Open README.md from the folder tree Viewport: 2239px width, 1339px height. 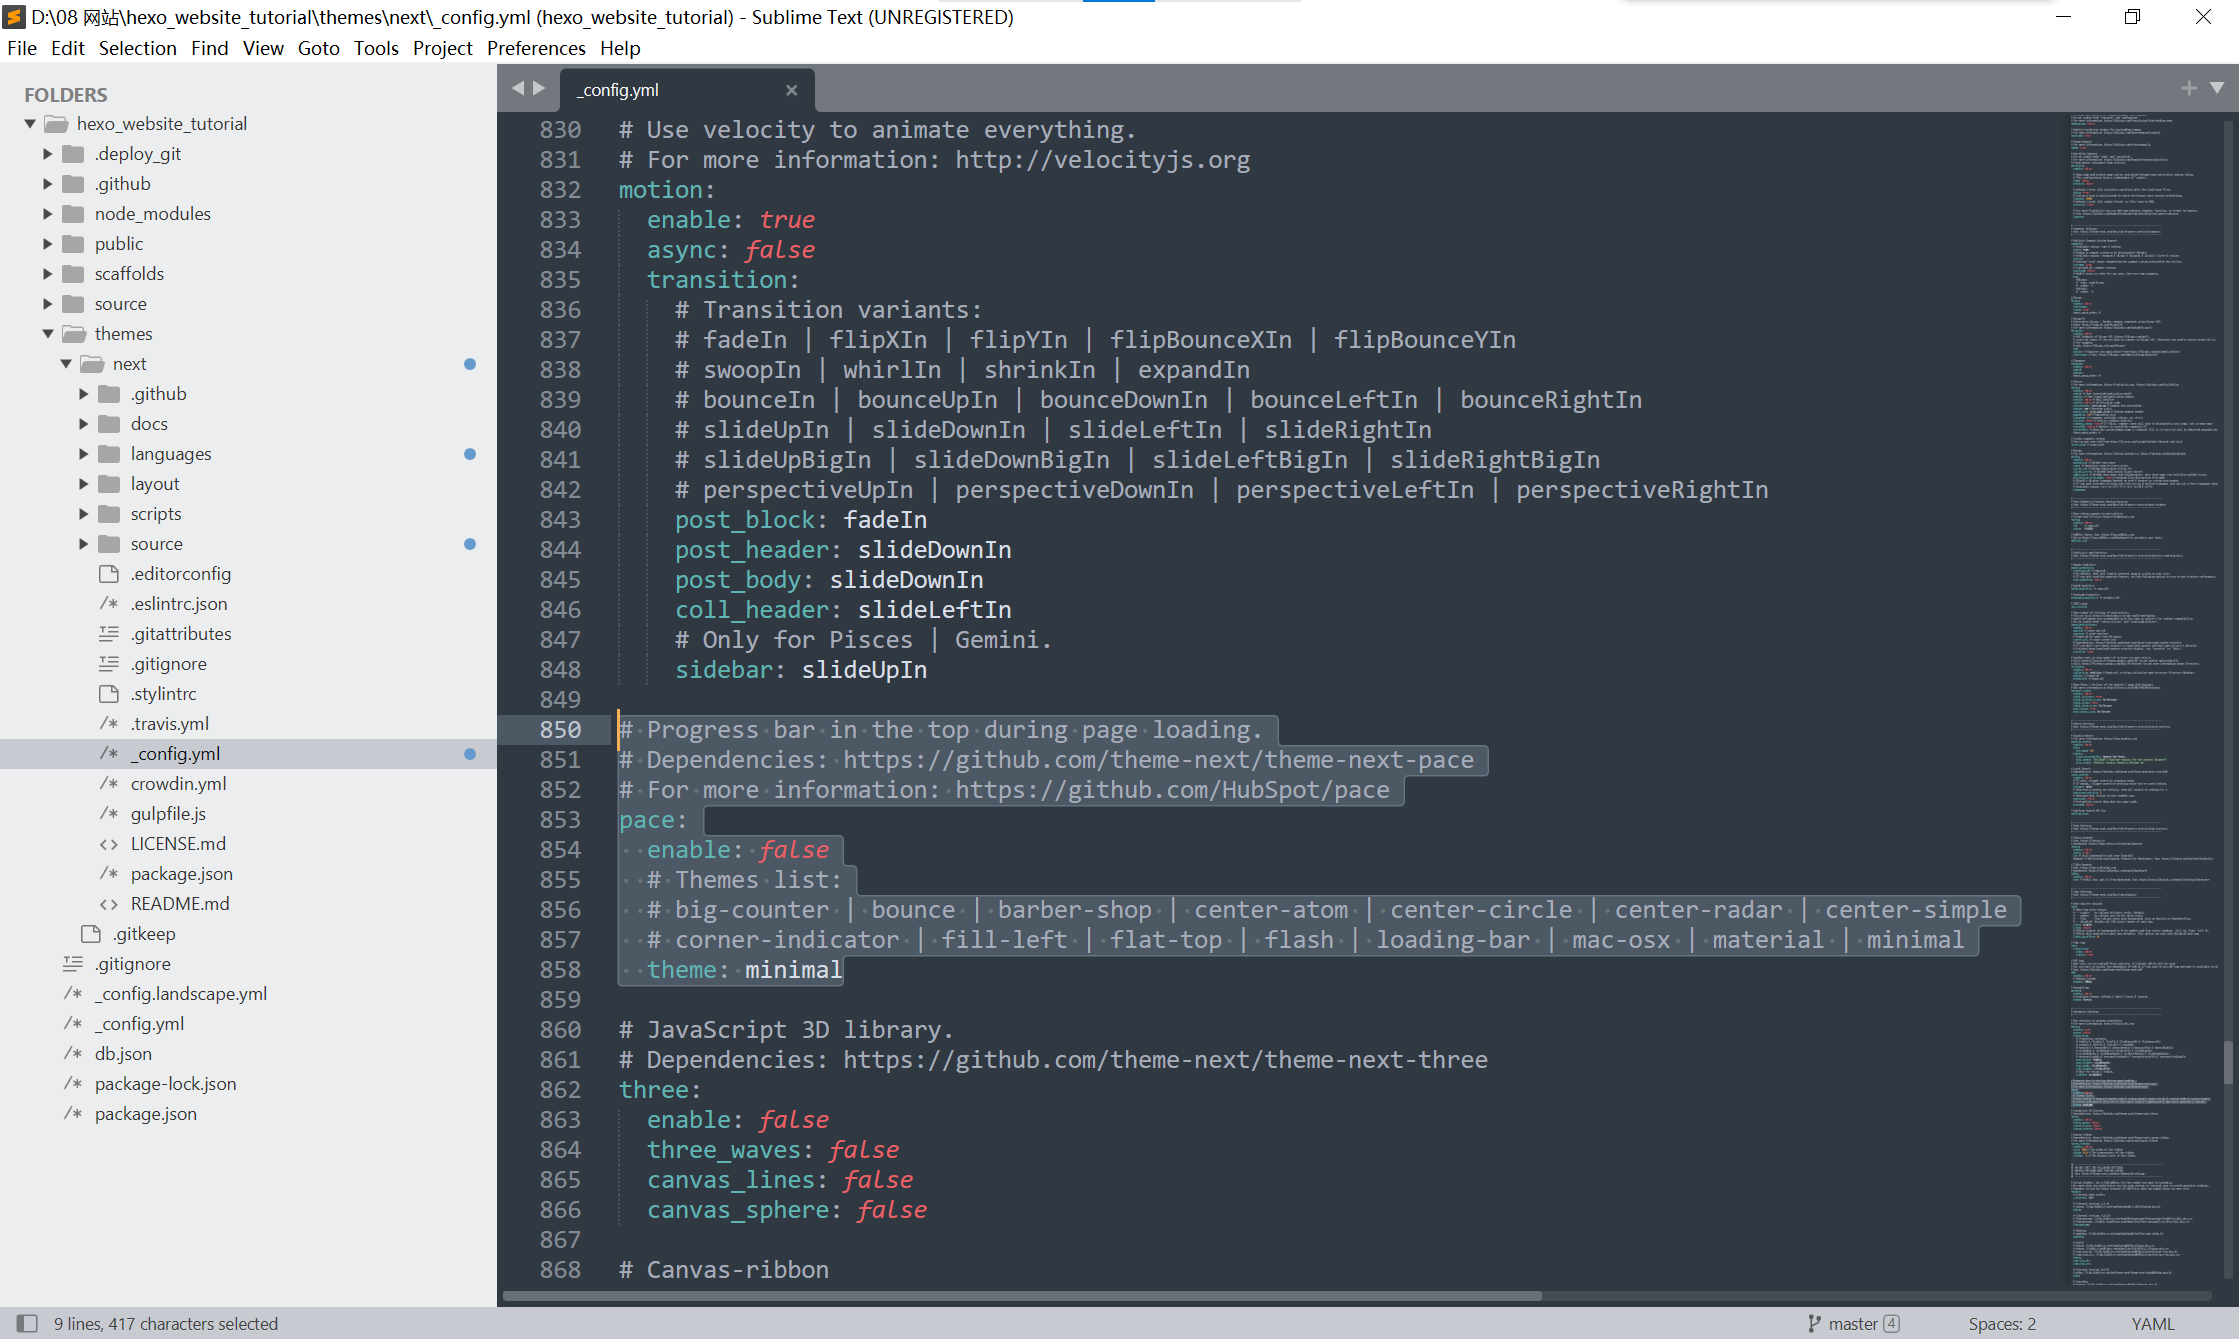tap(180, 903)
